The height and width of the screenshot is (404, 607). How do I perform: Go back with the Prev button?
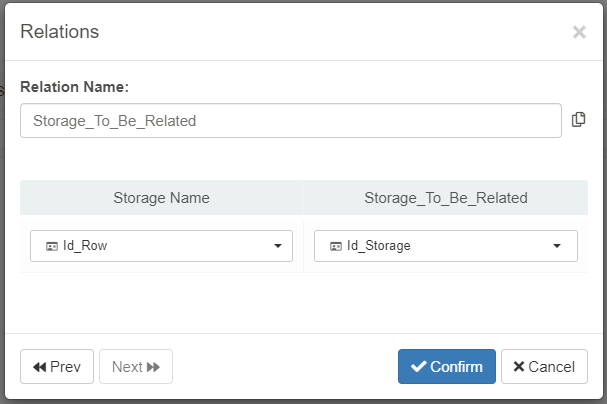click(x=57, y=367)
